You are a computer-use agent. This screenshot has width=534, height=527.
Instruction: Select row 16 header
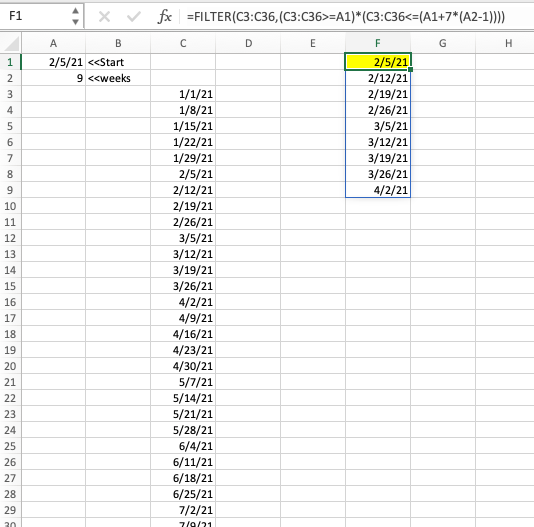tap(10, 302)
